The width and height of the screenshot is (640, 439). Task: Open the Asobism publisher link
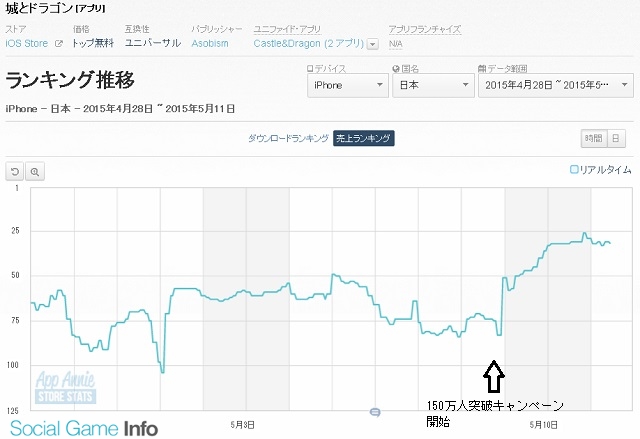(x=210, y=44)
